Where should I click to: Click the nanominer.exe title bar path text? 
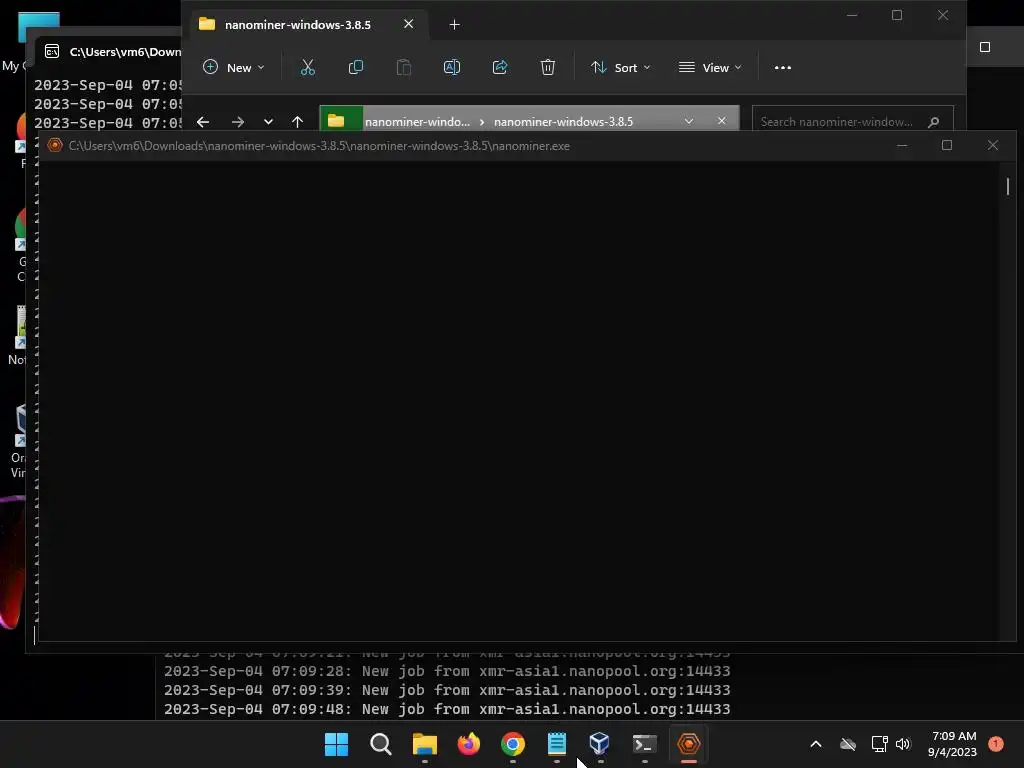tap(319, 146)
